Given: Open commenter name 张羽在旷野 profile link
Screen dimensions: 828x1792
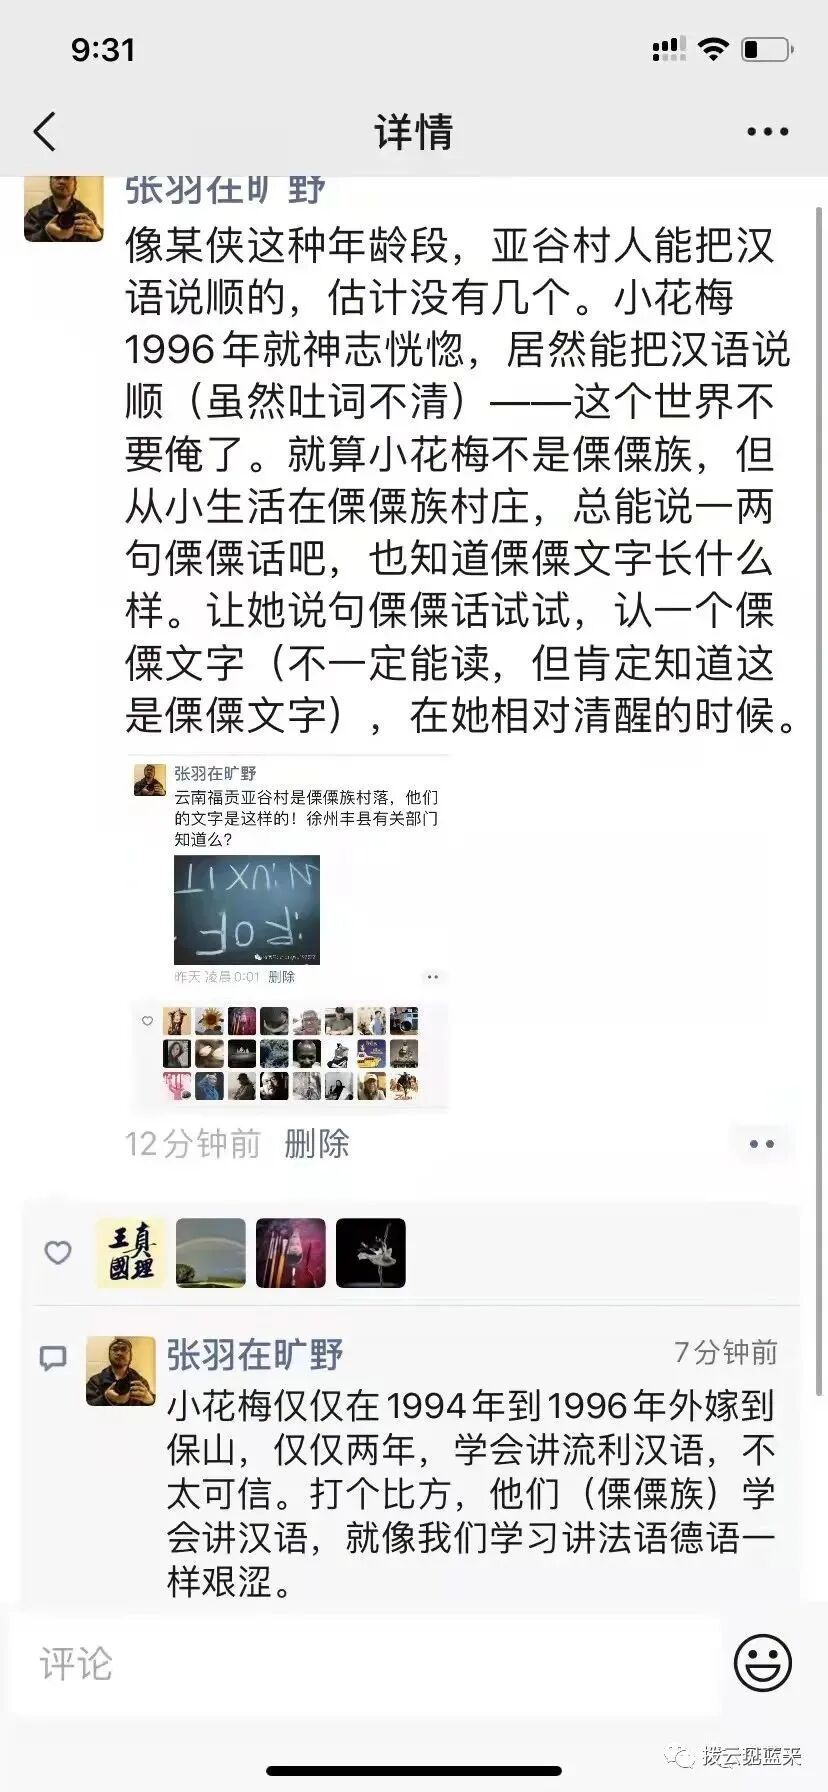Looking at the screenshot, I should click(255, 1355).
